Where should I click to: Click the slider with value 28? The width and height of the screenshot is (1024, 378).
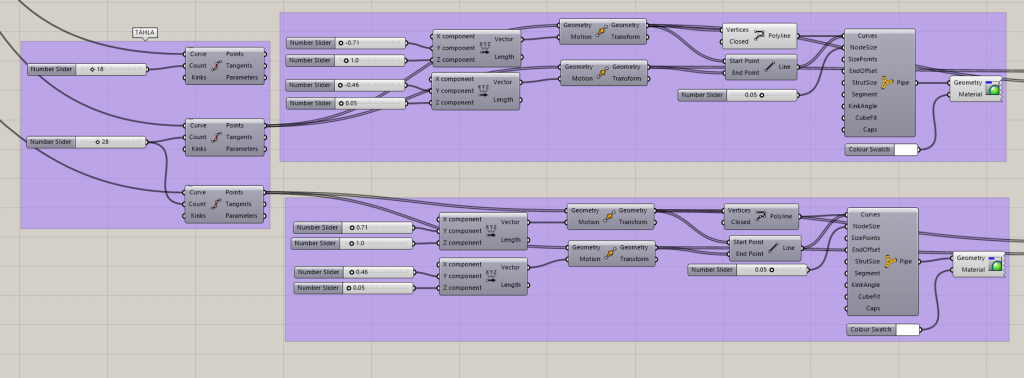(x=86, y=142)
